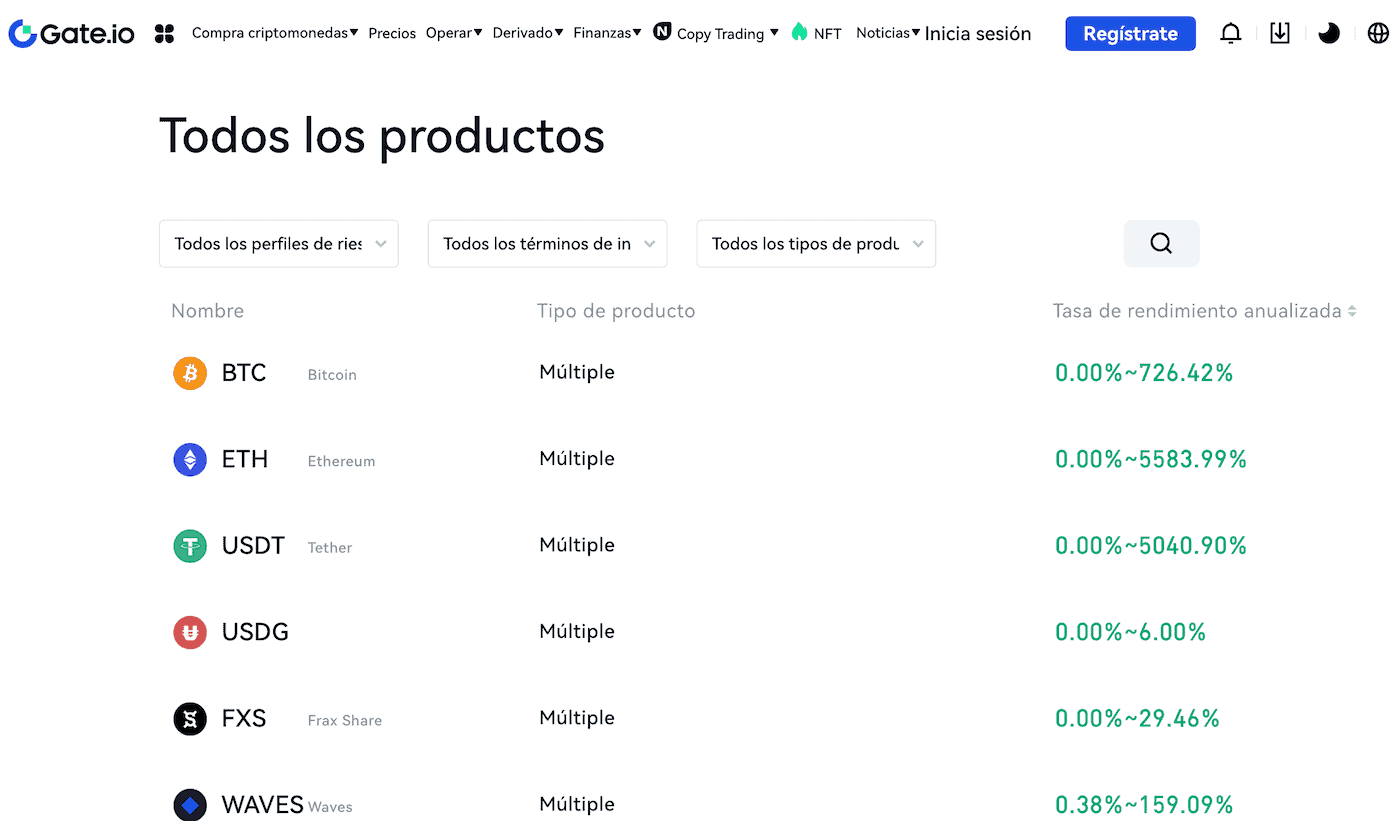Viewport: 1400px width, 821px height.
Task: Click the search magnifier button
Action: click(x=1161, y=243)
